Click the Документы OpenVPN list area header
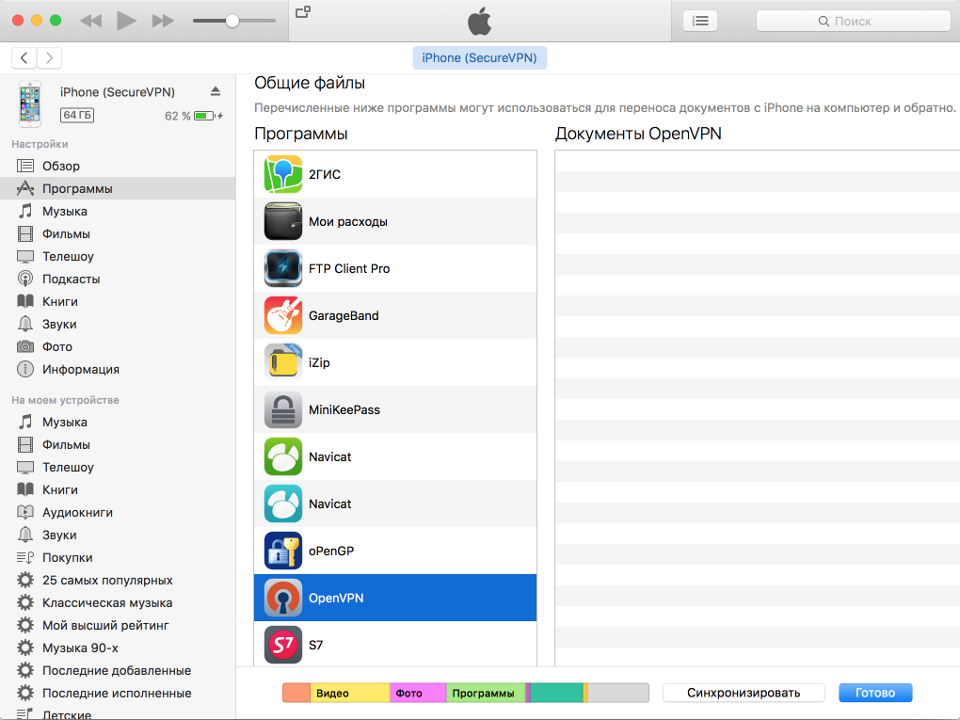 click(x=638, y=133)
